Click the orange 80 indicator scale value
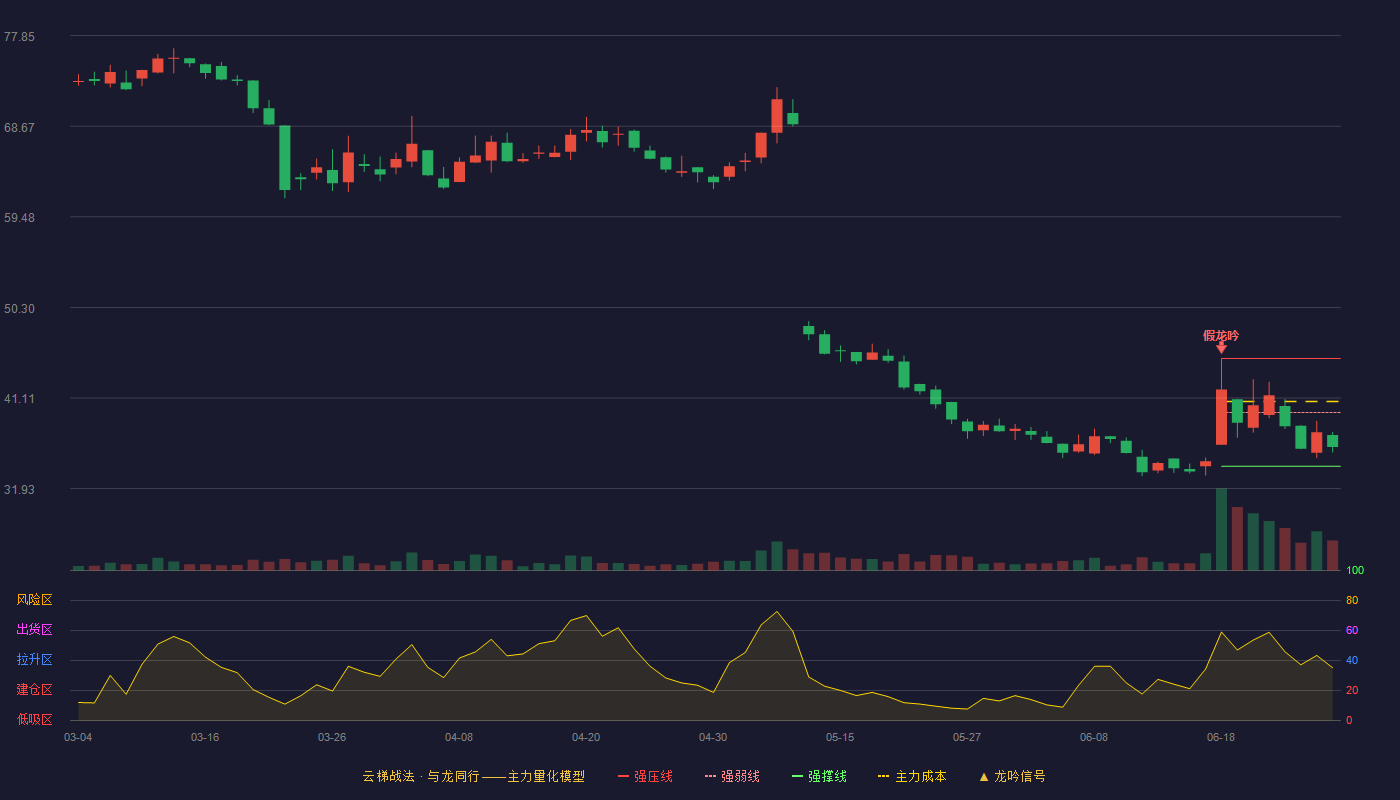 coord(1352,600)
